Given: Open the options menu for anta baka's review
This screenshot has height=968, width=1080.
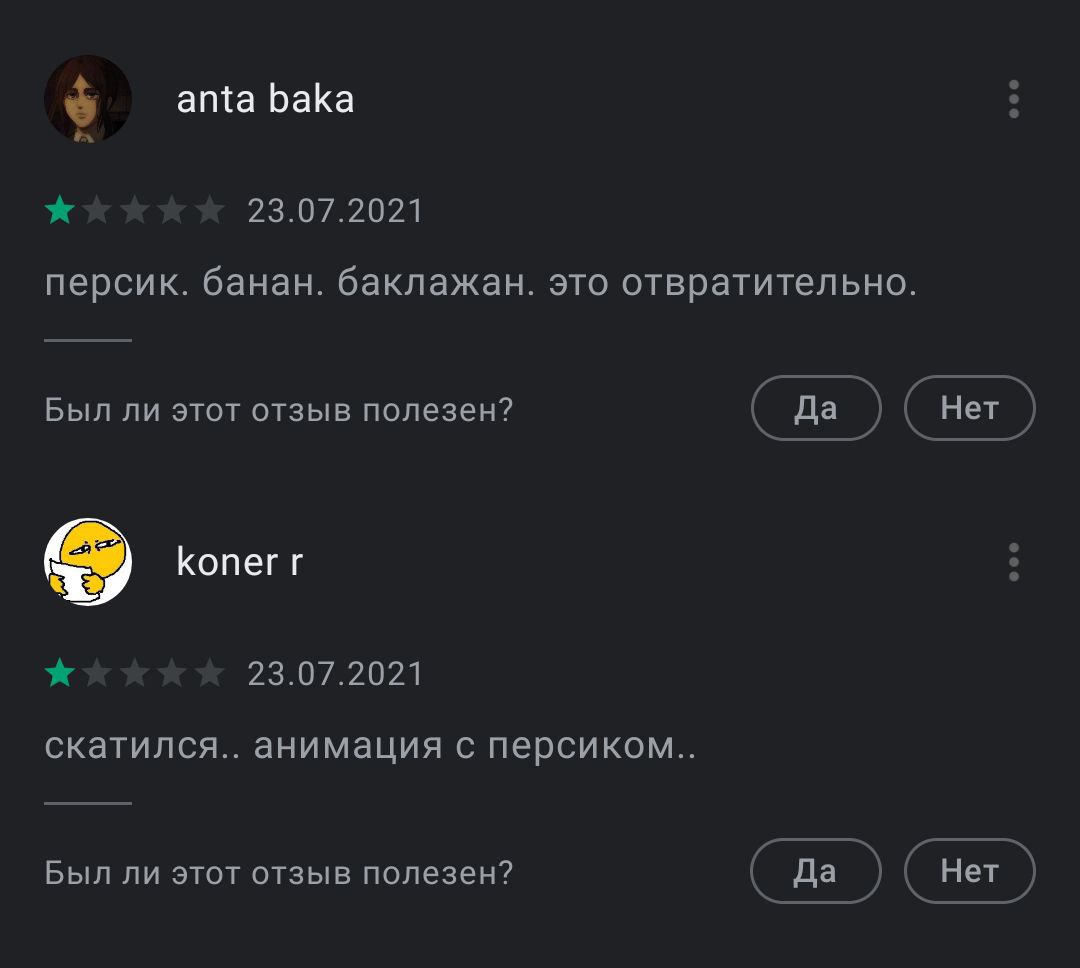Looking at the screenshot, I should (x=1013, y=100).
